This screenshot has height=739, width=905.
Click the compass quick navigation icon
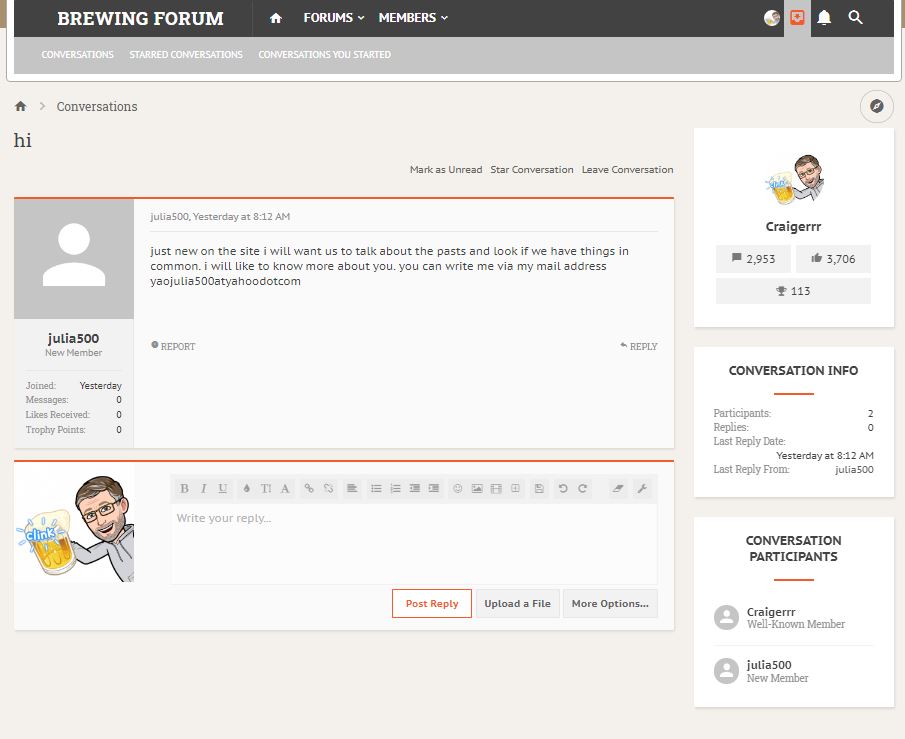[x=876, y=106]
